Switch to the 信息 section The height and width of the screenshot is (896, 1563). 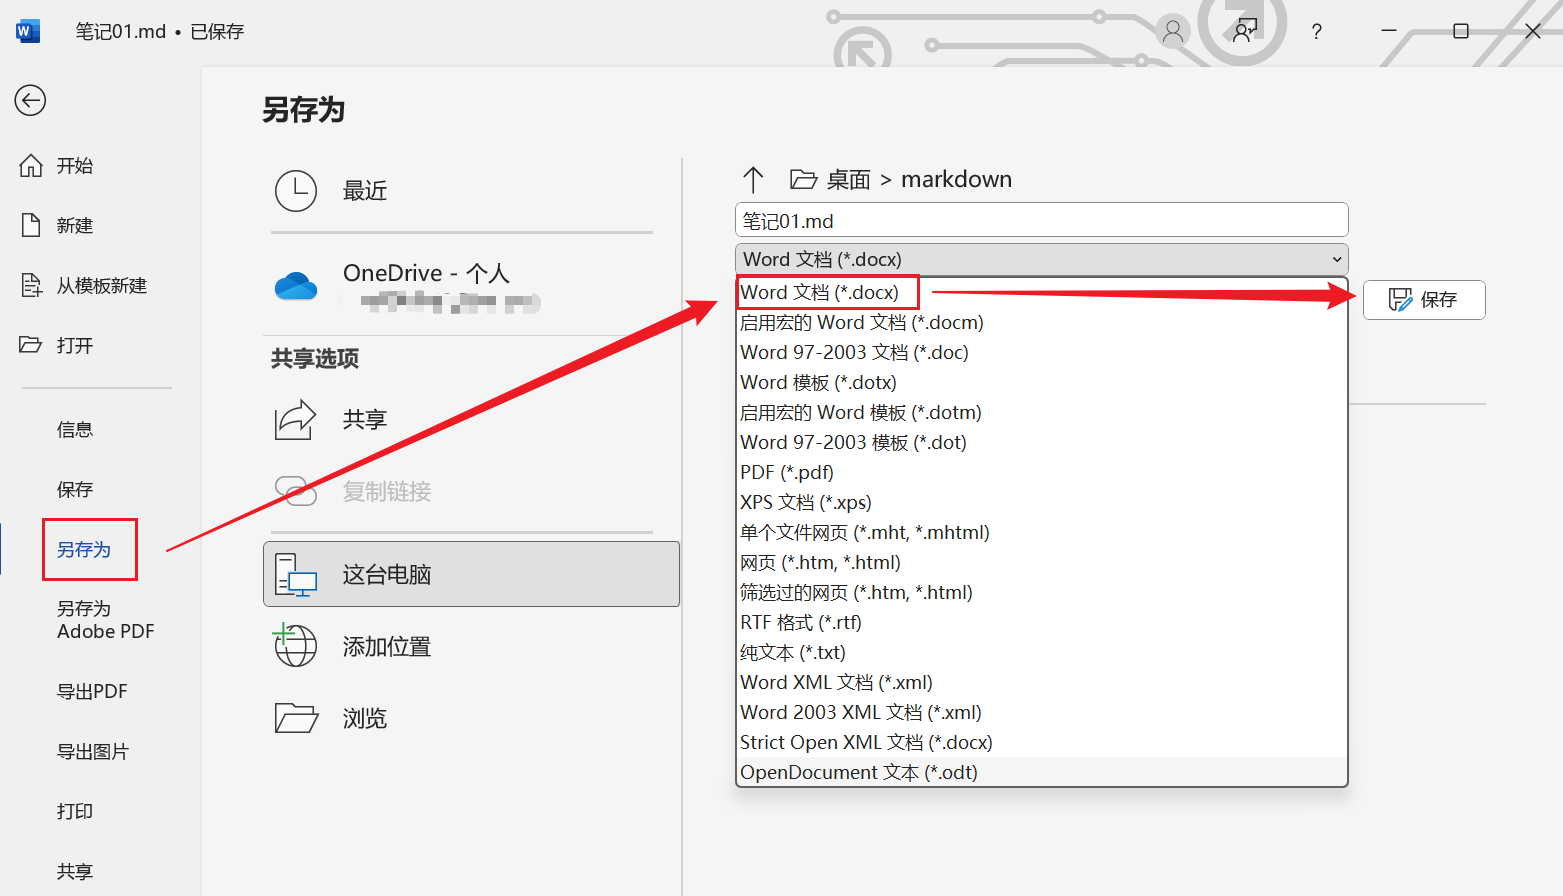point(75,429)
